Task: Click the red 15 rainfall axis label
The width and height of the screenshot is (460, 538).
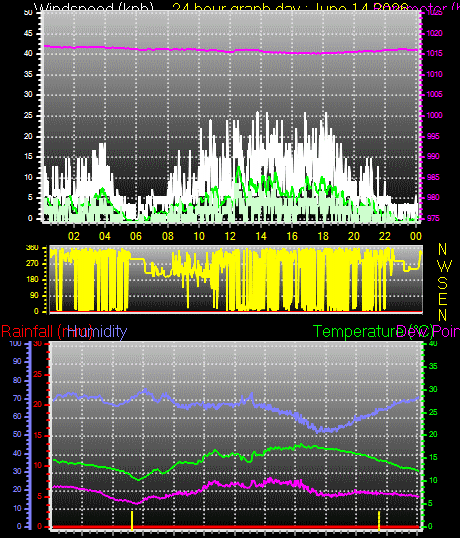Action: [38, 436]
